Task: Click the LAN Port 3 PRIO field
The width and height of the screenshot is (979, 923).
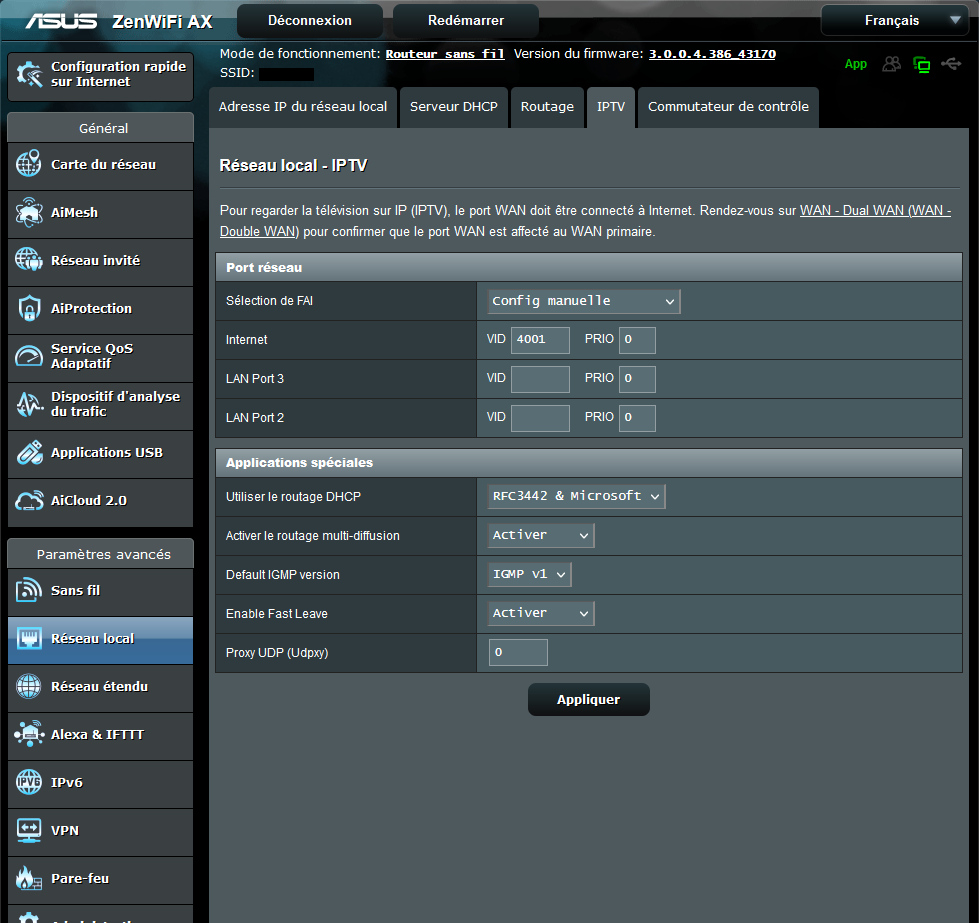Action: pos(637,379)
